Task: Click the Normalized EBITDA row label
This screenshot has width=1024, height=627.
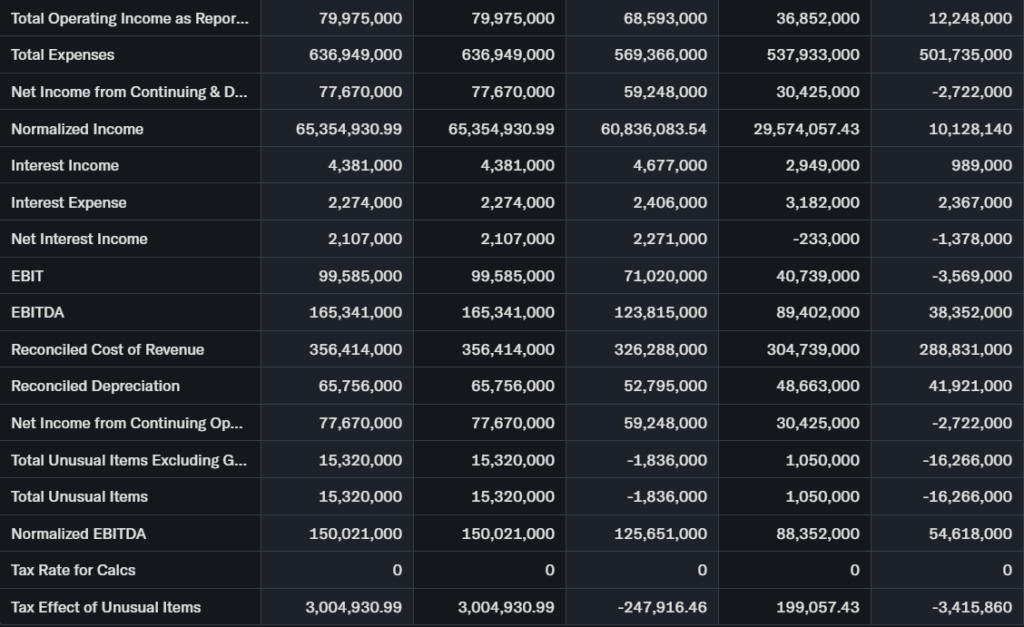Action: [x=78, y=534]
